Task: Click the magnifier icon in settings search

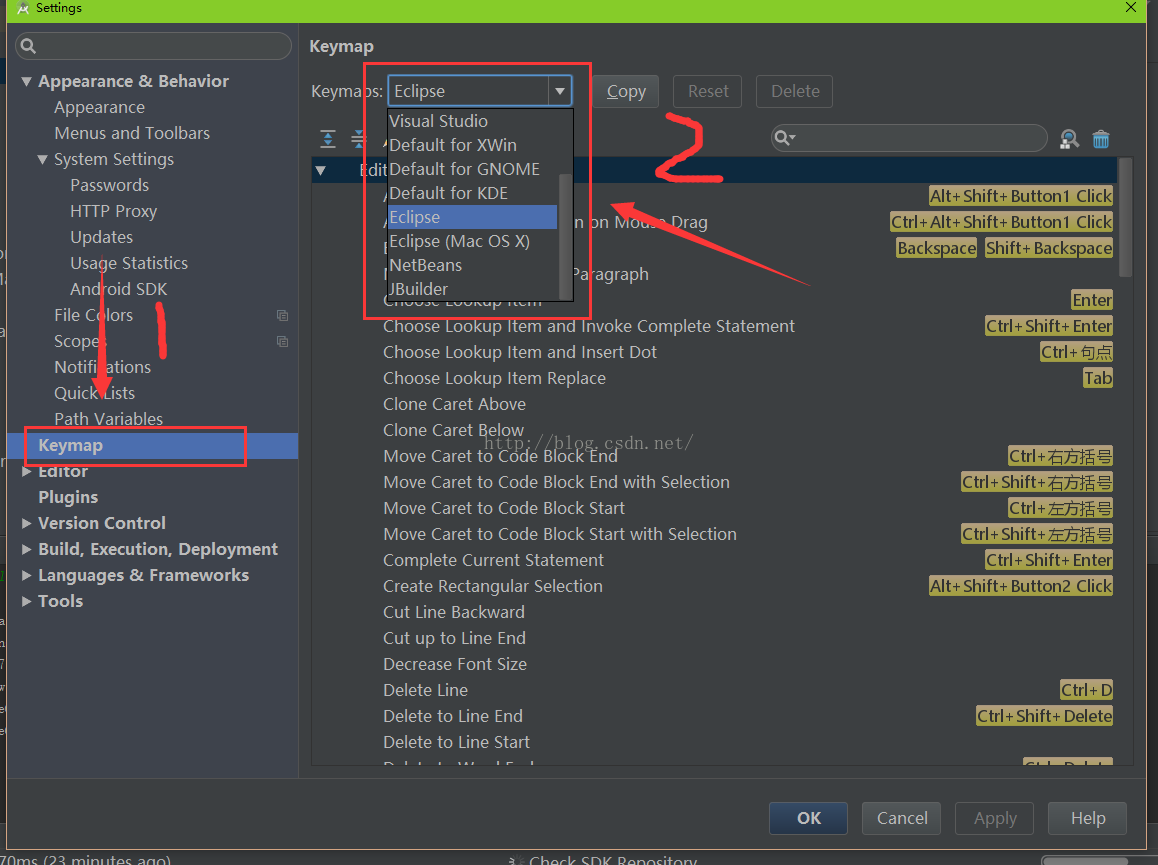Action: 28,46
